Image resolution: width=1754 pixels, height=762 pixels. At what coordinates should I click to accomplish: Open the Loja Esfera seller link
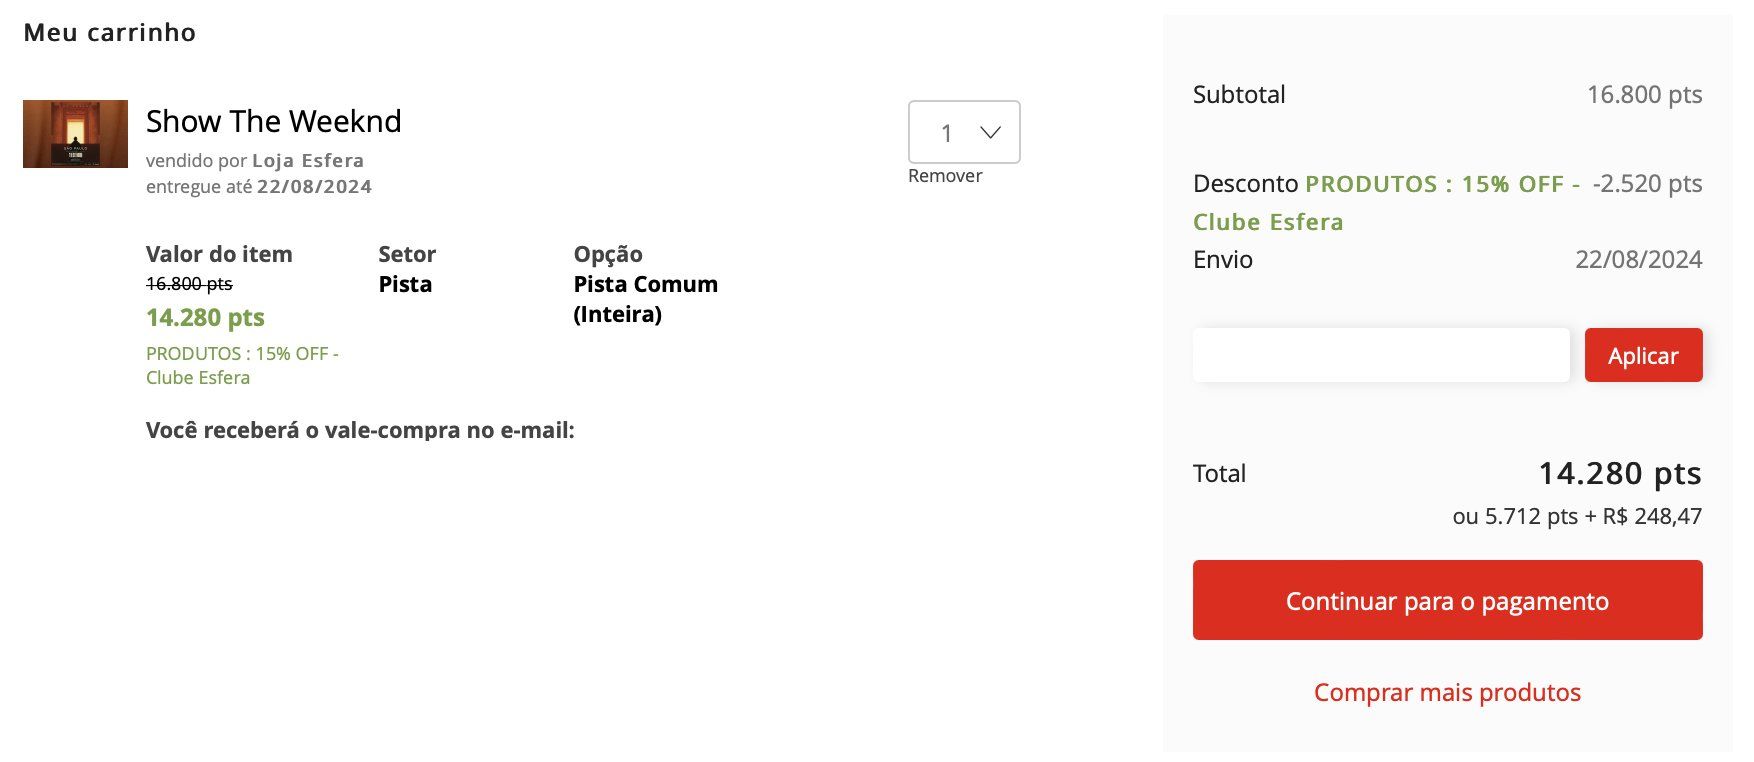[308, 160]
